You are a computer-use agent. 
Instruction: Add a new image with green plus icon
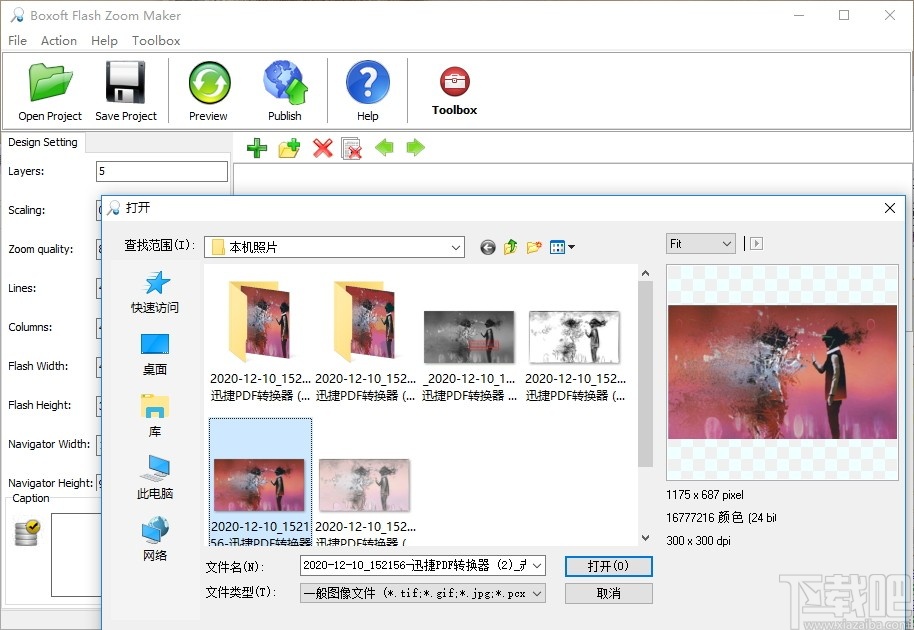[256, 148]
